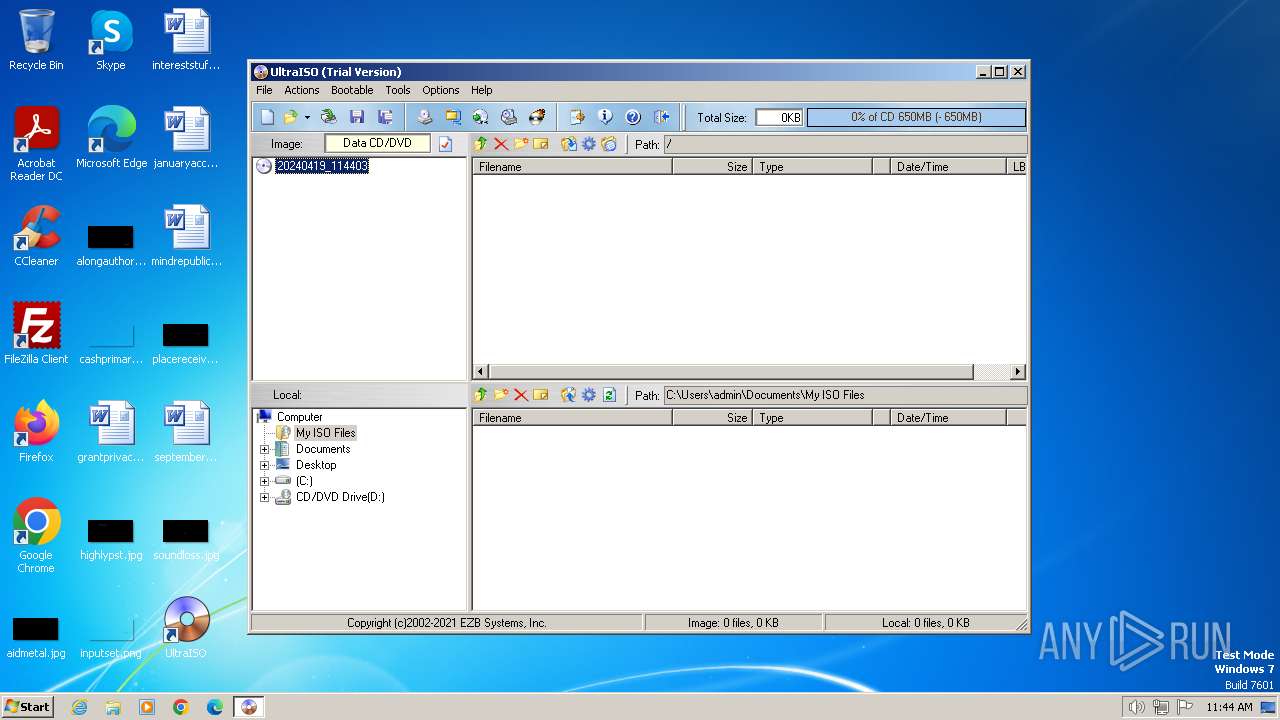1280x720 pixels.
Task: Expand the (C:) drive node
Action: pyautogui.click(x=264, y=481)
